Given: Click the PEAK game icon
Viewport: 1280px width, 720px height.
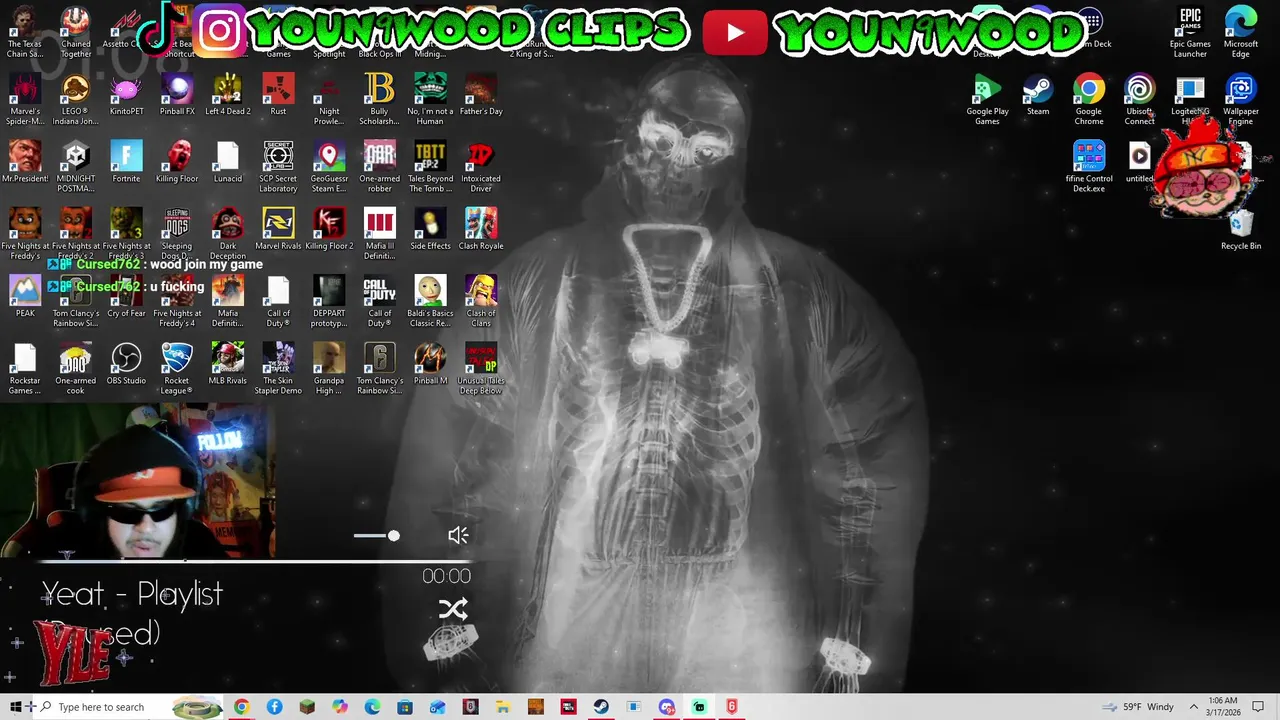Looking at the screenshot, I should click(25, 296).
